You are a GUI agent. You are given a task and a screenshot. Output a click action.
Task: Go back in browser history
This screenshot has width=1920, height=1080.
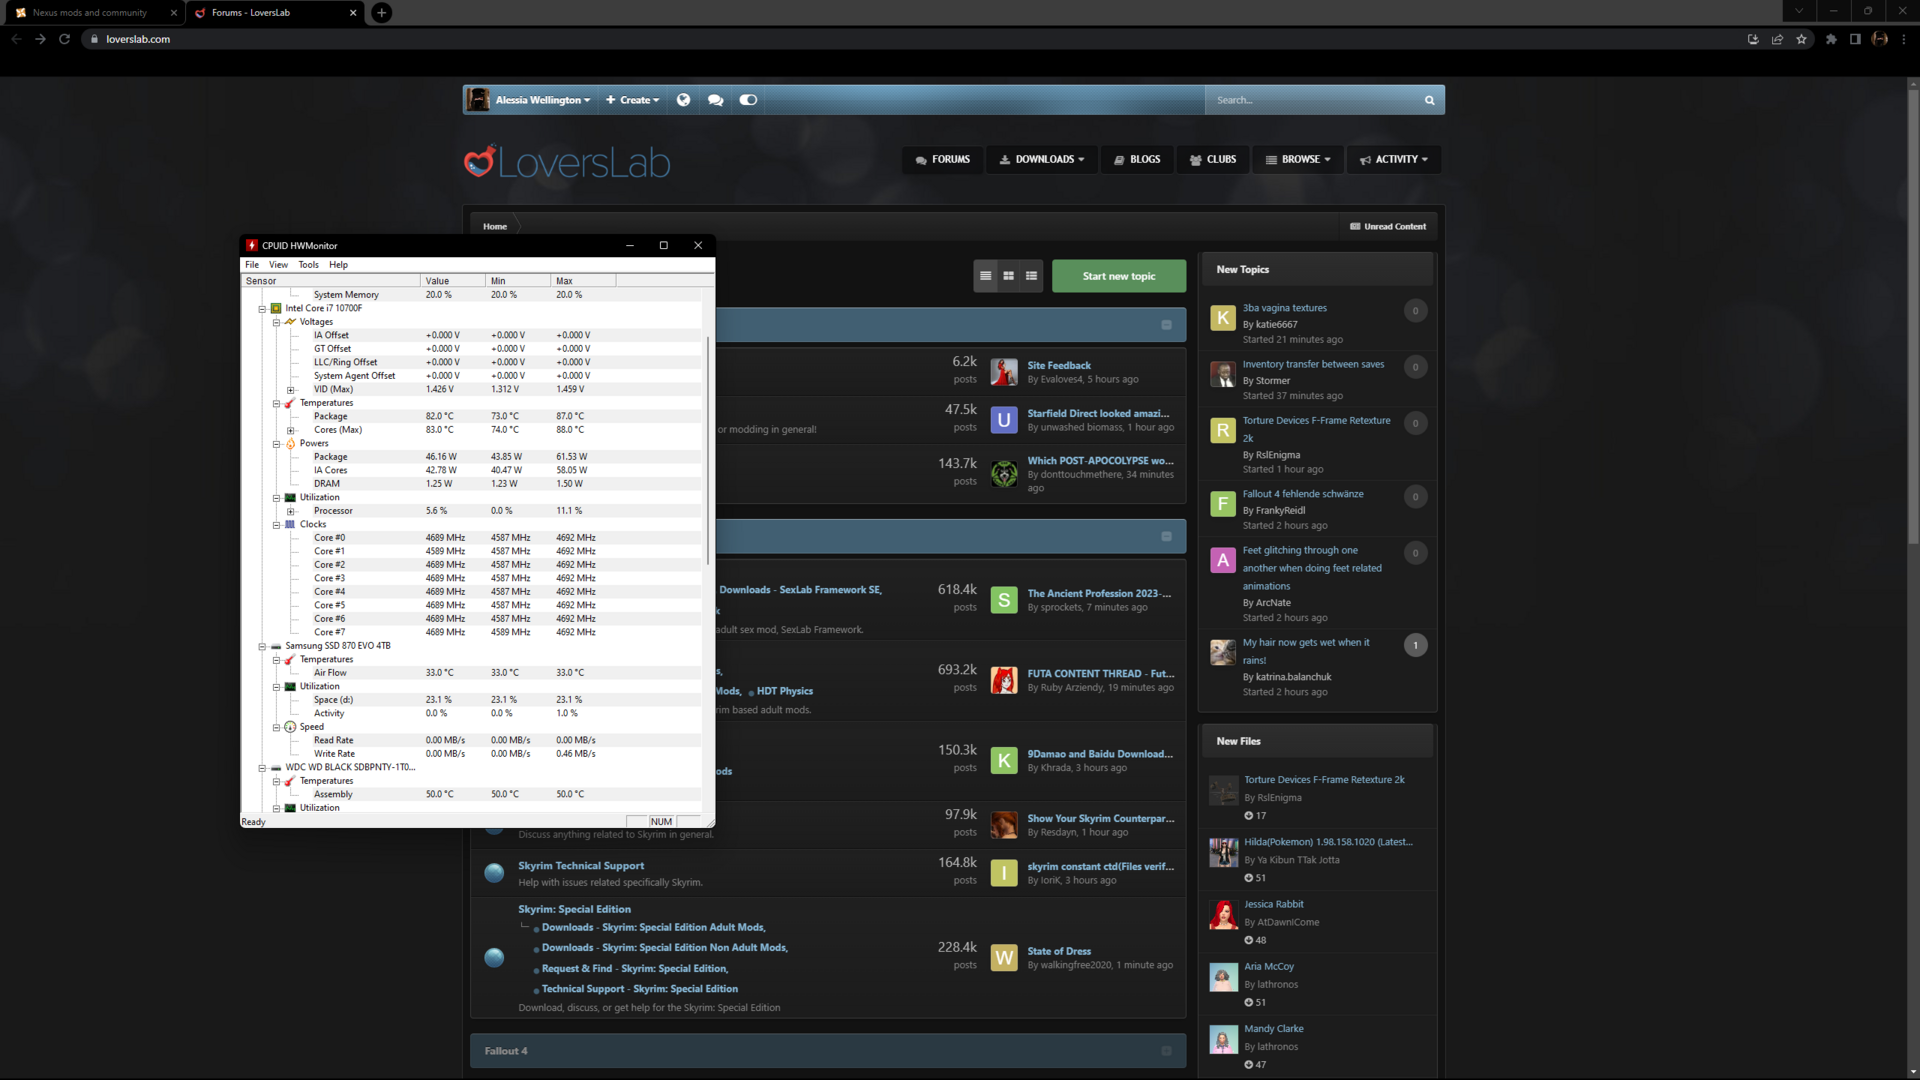pyautogui.click(x=16, y=39)
